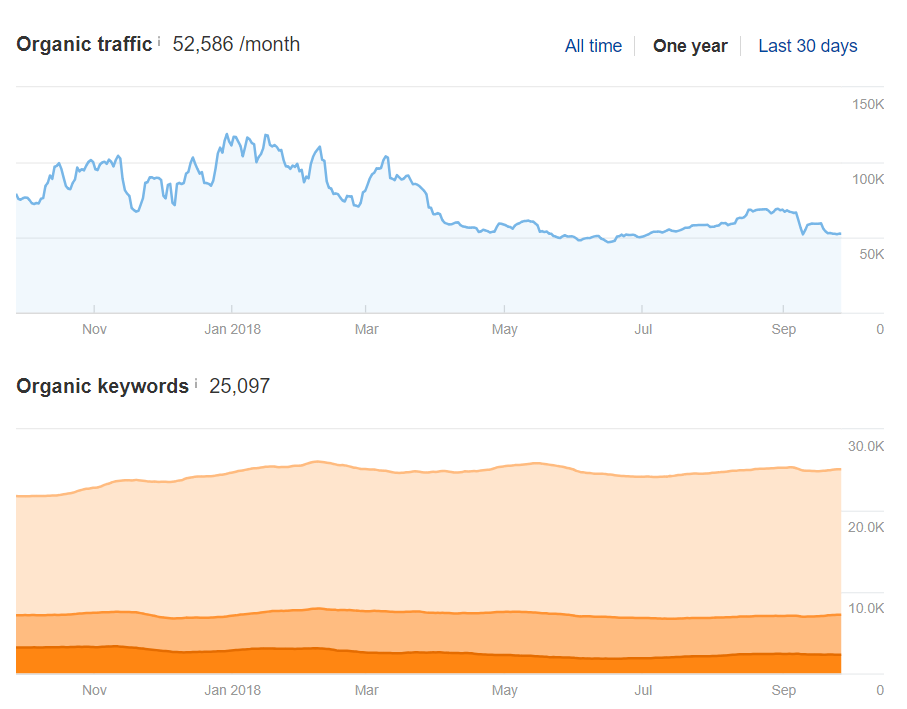Click the blue traffic line peak near Jan 2018

click(227, 135)
